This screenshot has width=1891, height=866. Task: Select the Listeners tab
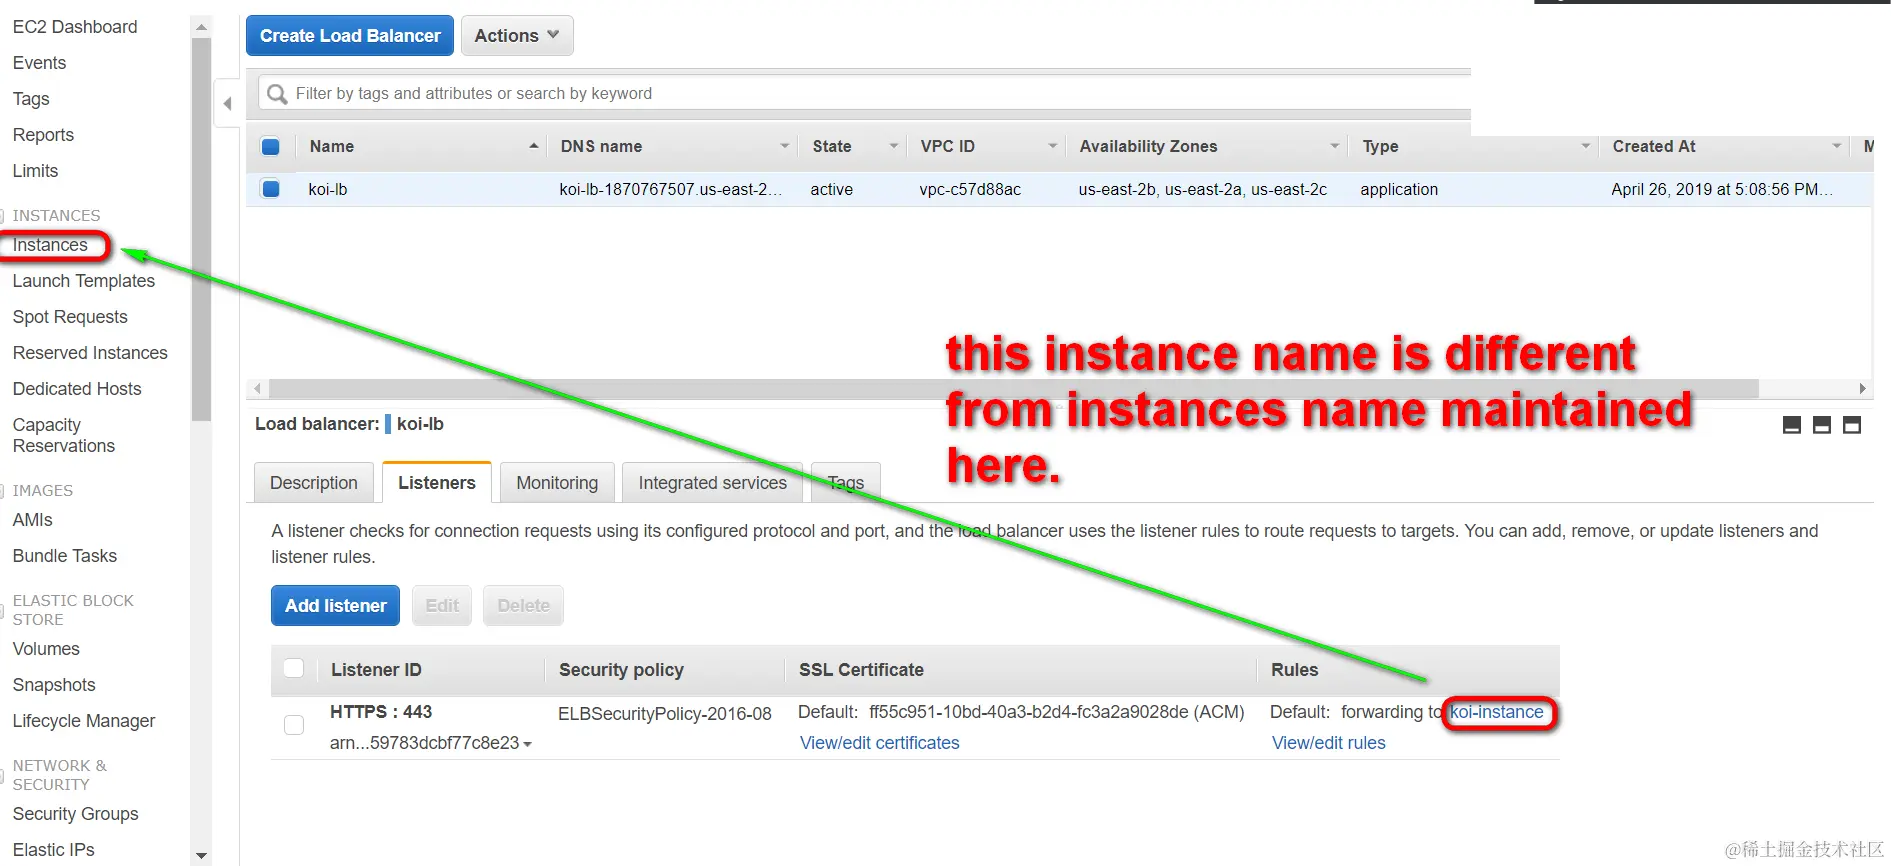coord(437,483)
